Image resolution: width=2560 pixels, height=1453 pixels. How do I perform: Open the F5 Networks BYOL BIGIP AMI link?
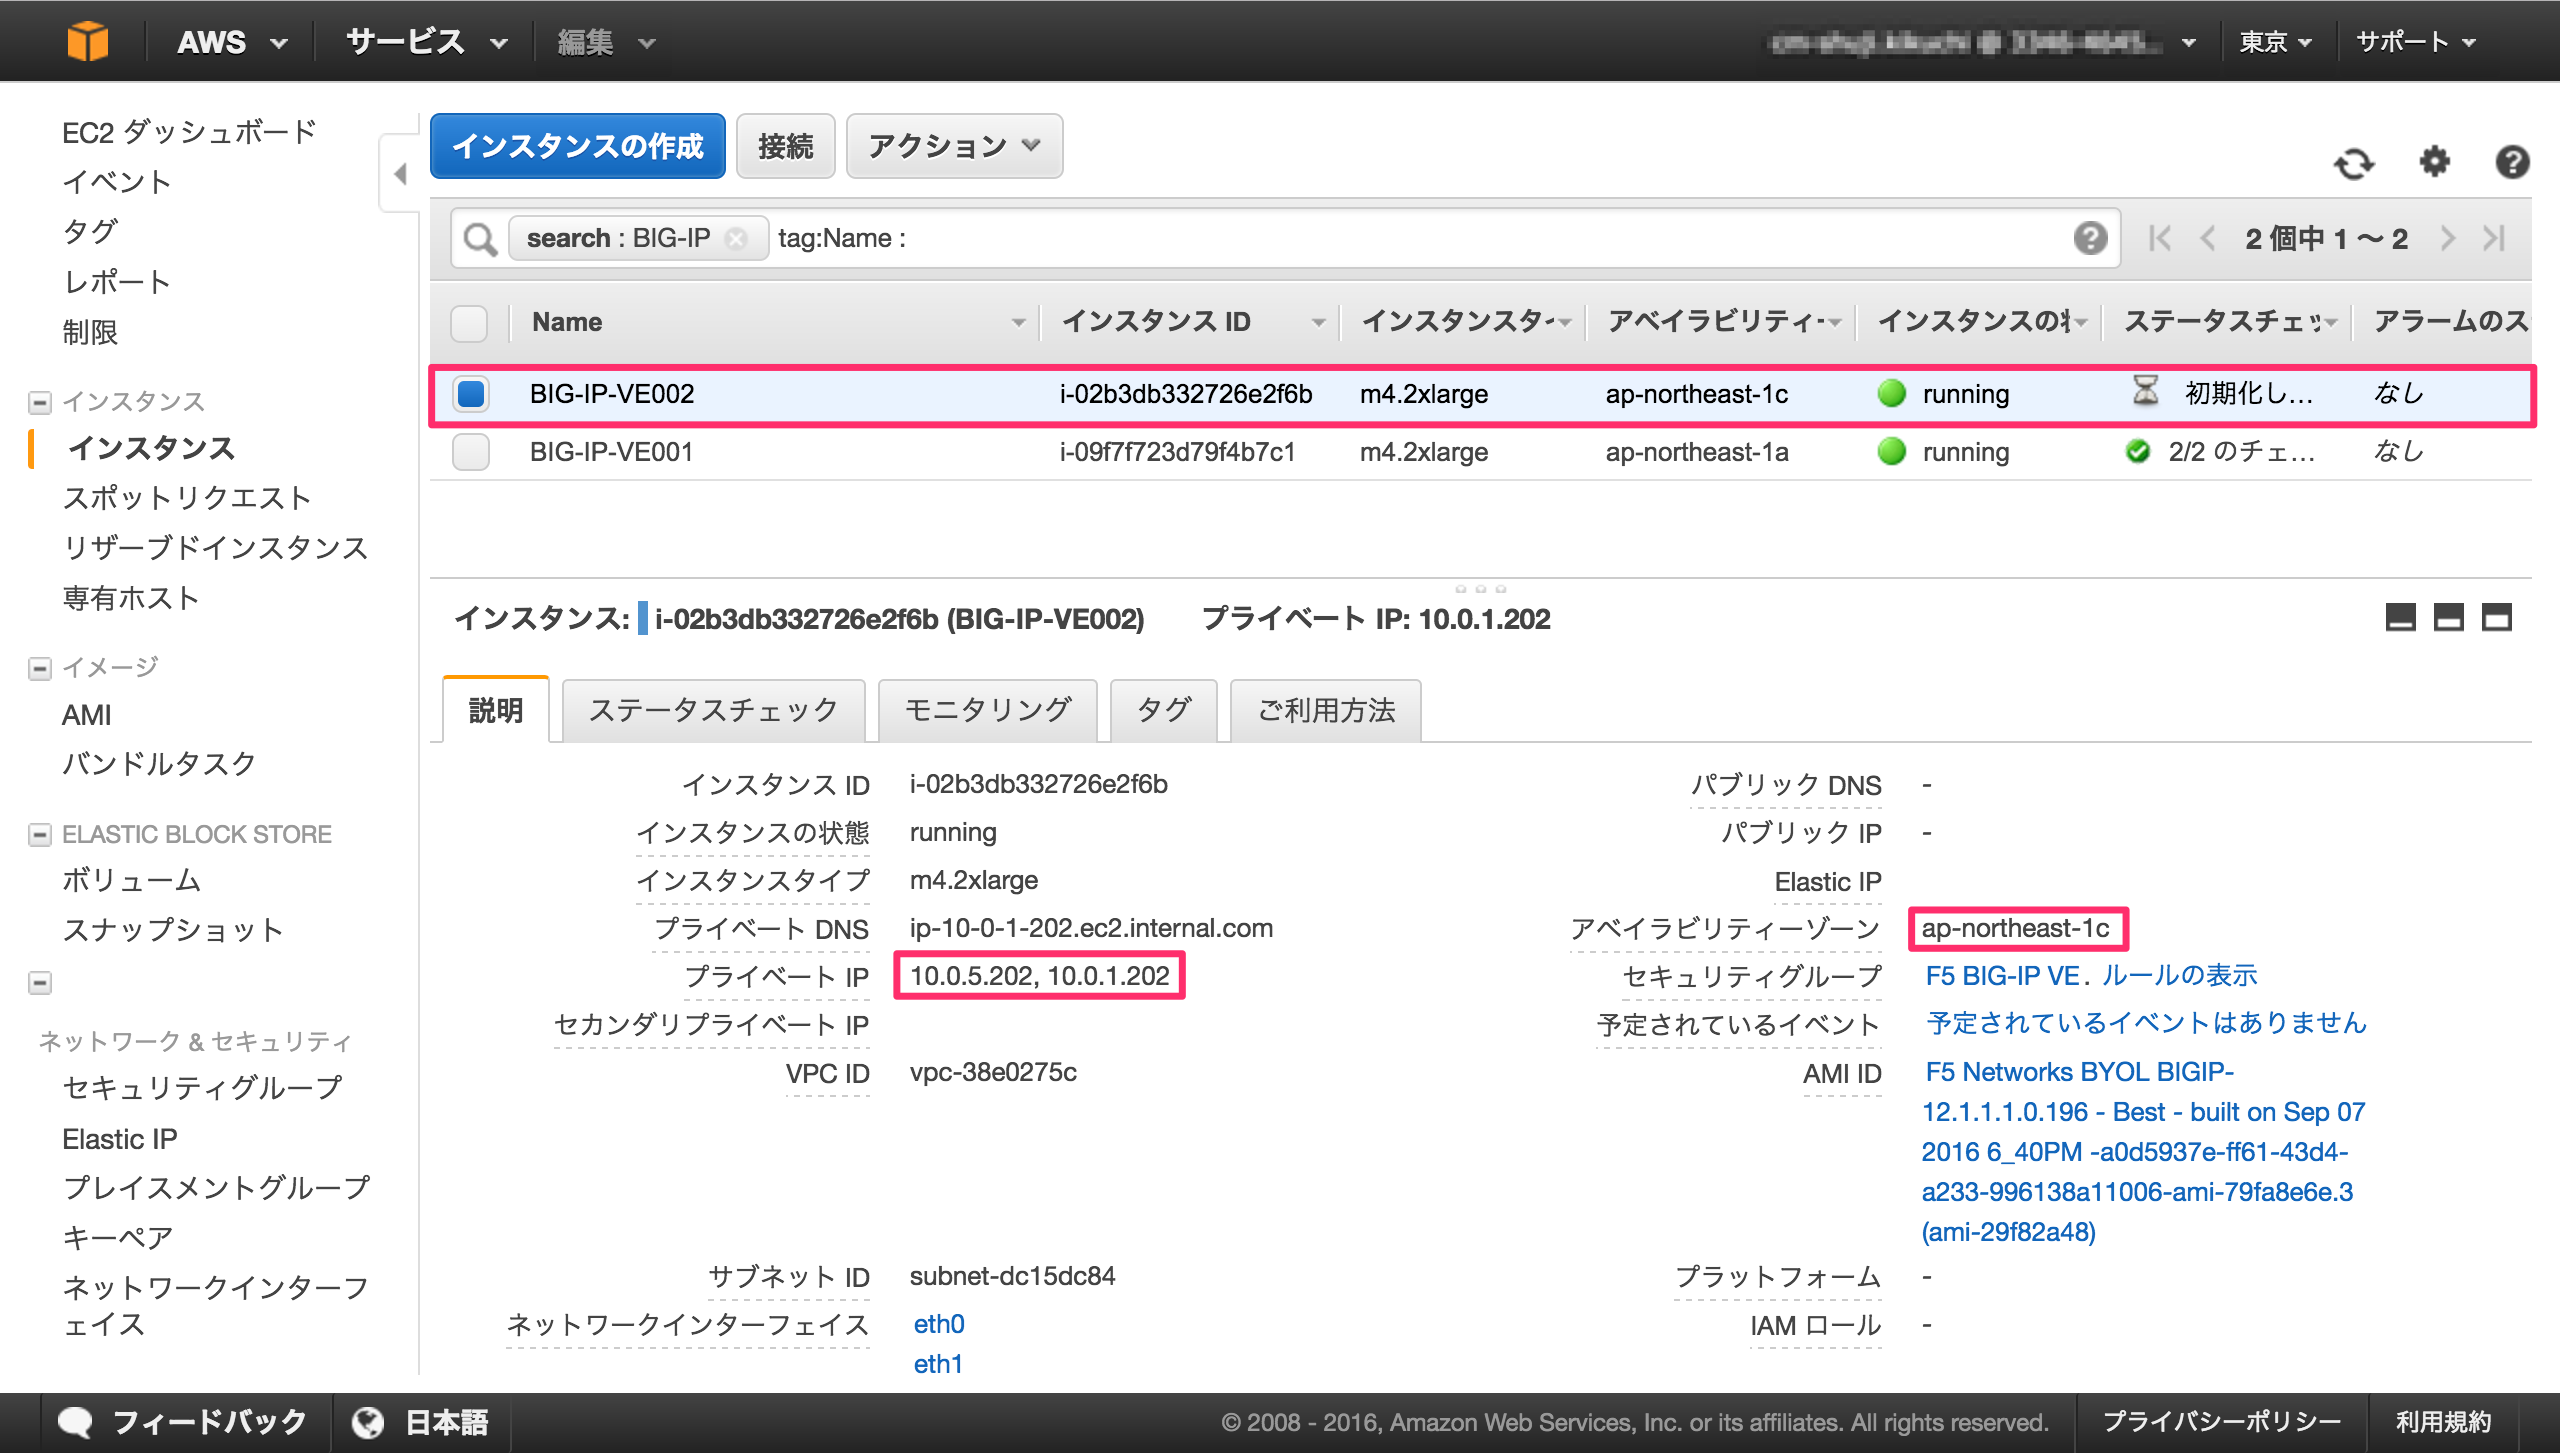pyautogui.click(x=2143, y=1152)
